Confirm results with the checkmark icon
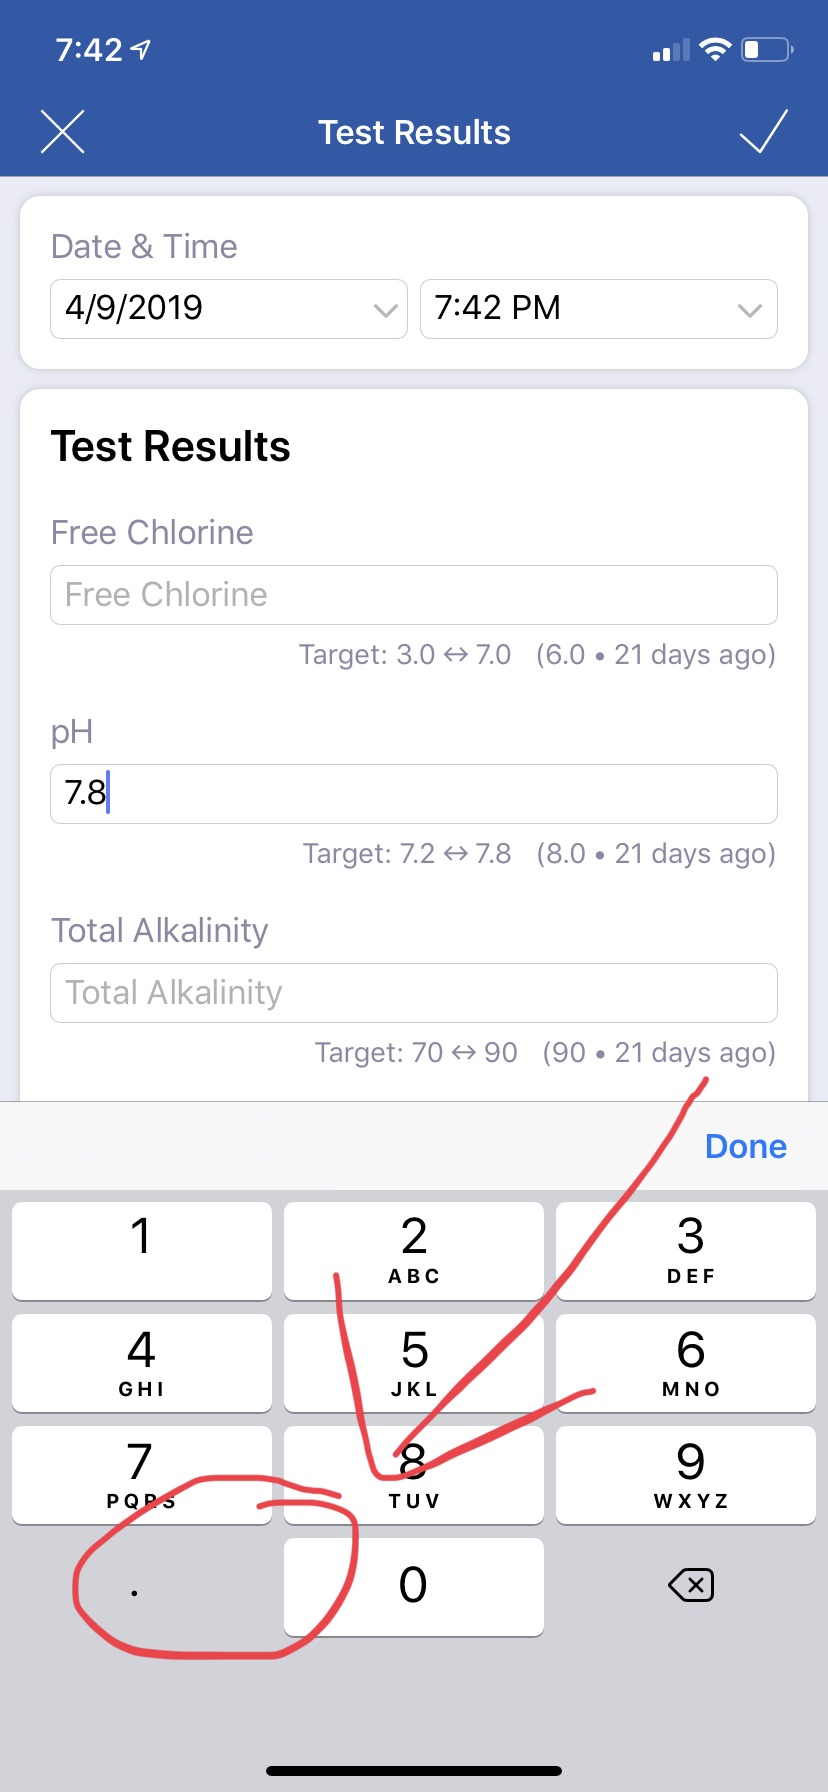Screen dimensions: 828x1792 pyautogui.click(x=764, y=131)
